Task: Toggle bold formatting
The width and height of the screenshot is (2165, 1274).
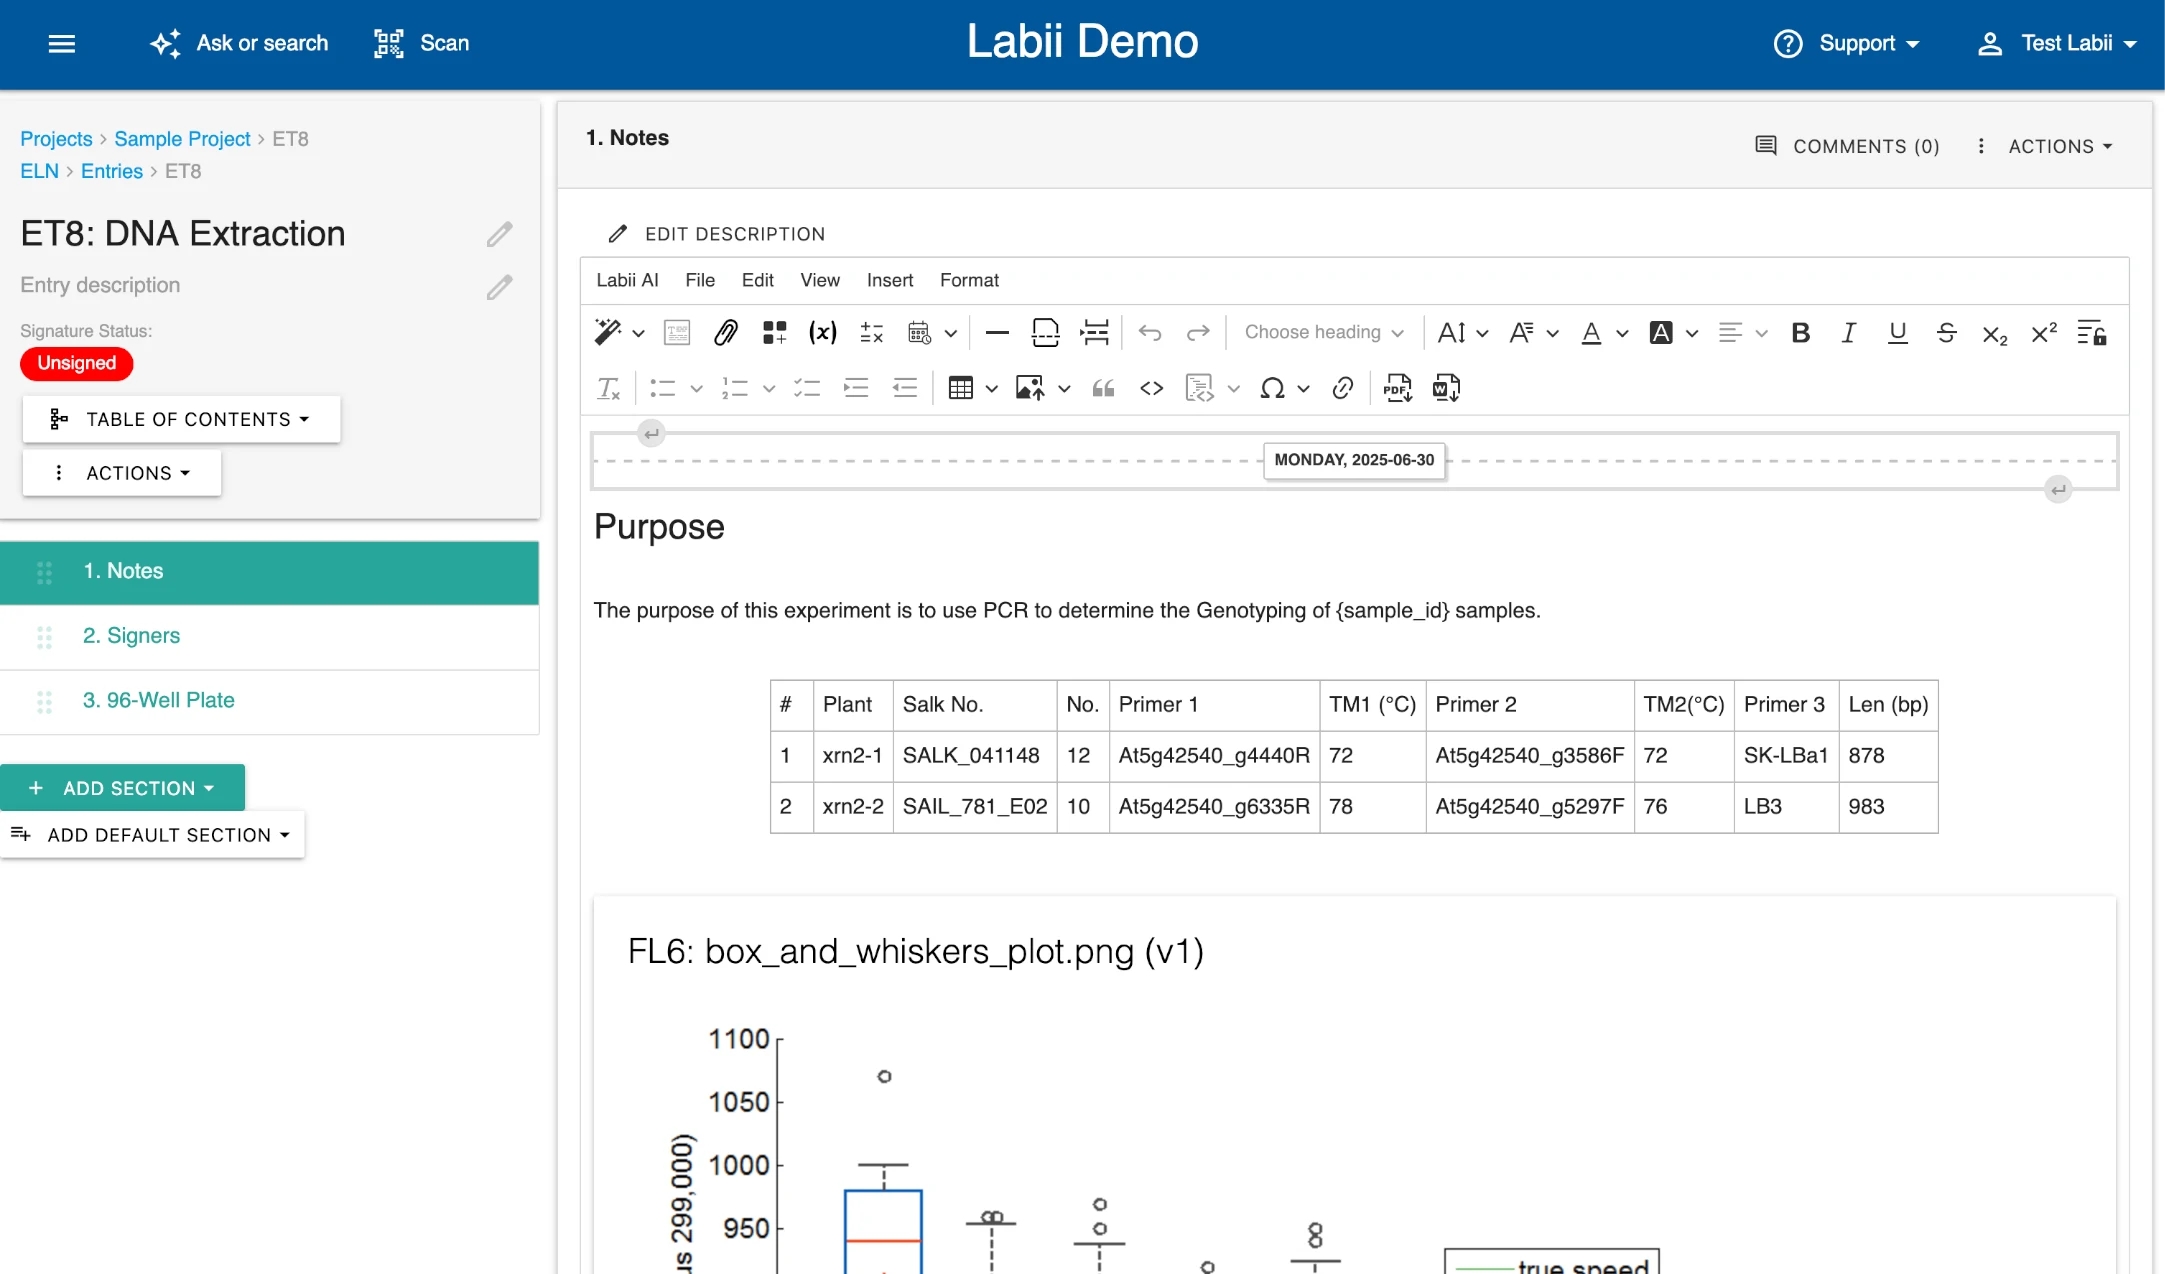Action: tap(1800, 333)
